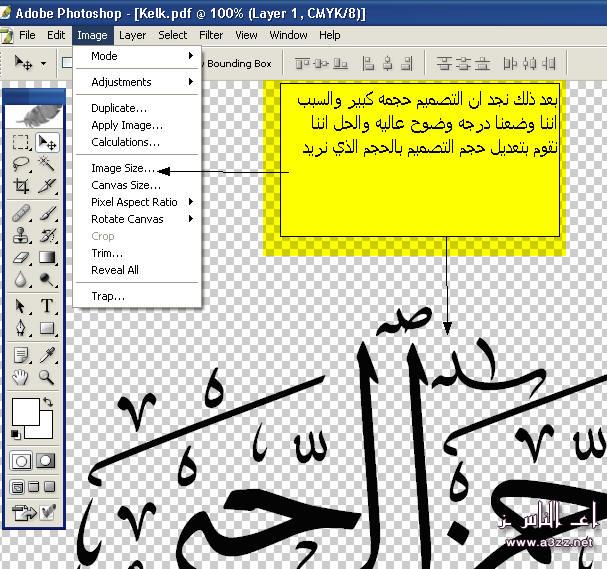The height and width of the screenshot is (569, 607).
Task: Select the Path Selection tool
Action: (x=21, y=306)
